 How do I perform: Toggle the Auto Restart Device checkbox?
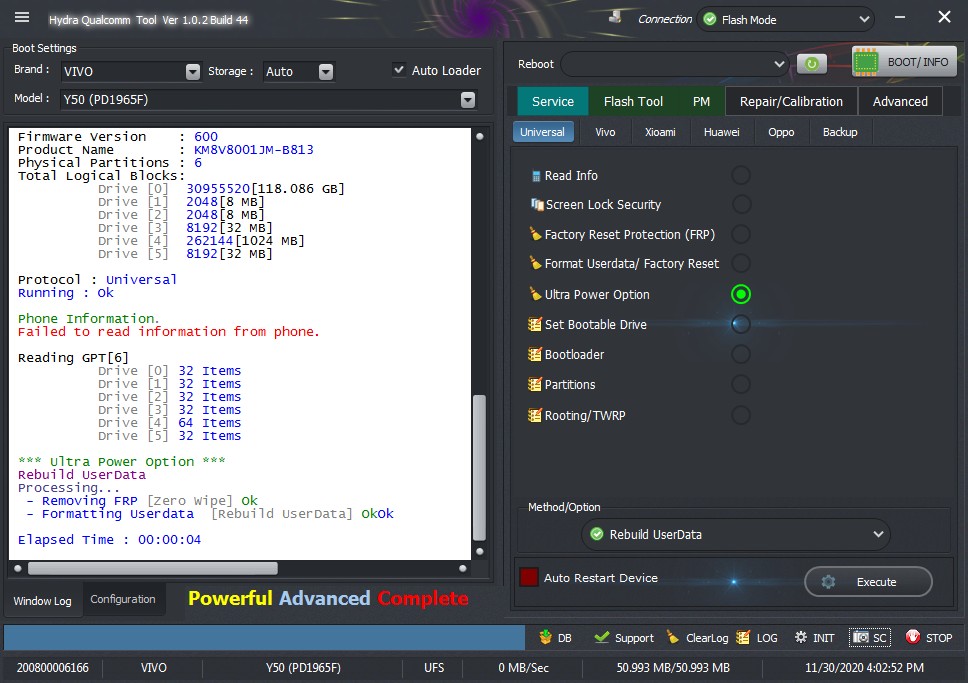pos(529,577)
